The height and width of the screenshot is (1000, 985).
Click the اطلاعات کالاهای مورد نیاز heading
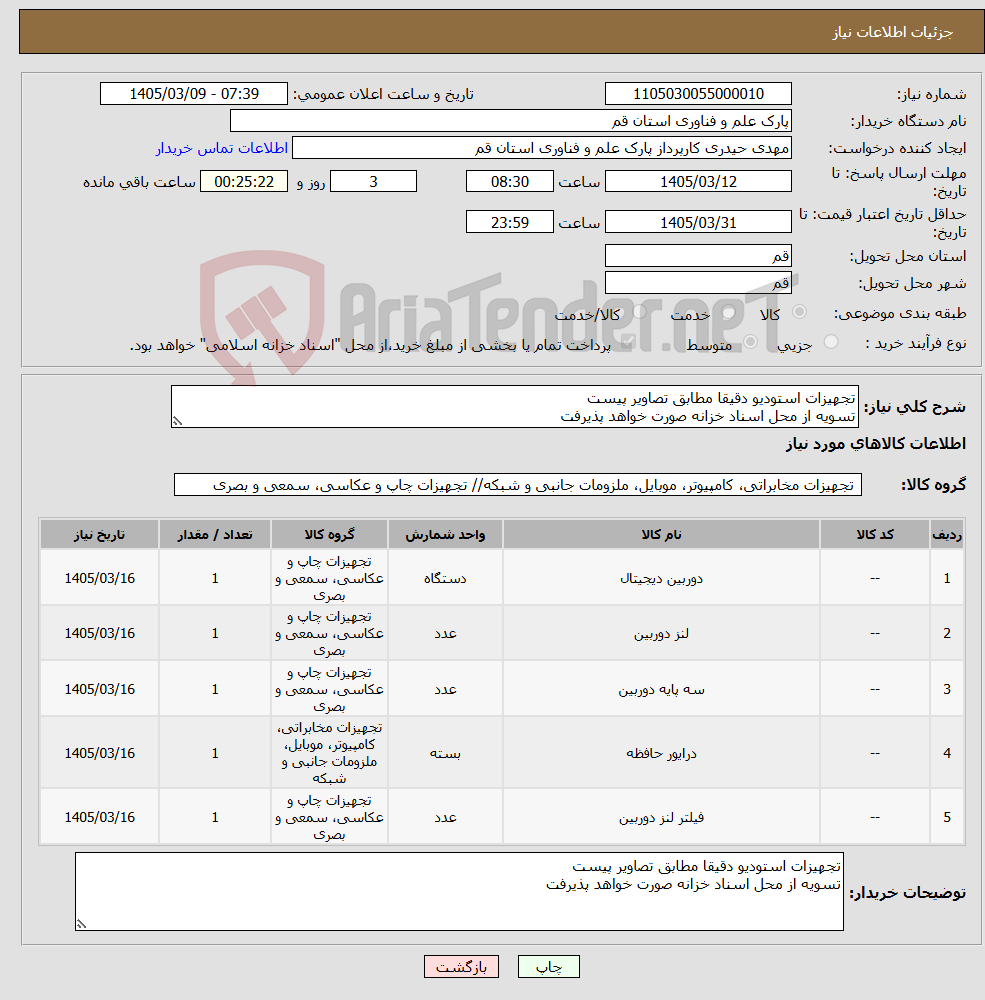[875, 444]
